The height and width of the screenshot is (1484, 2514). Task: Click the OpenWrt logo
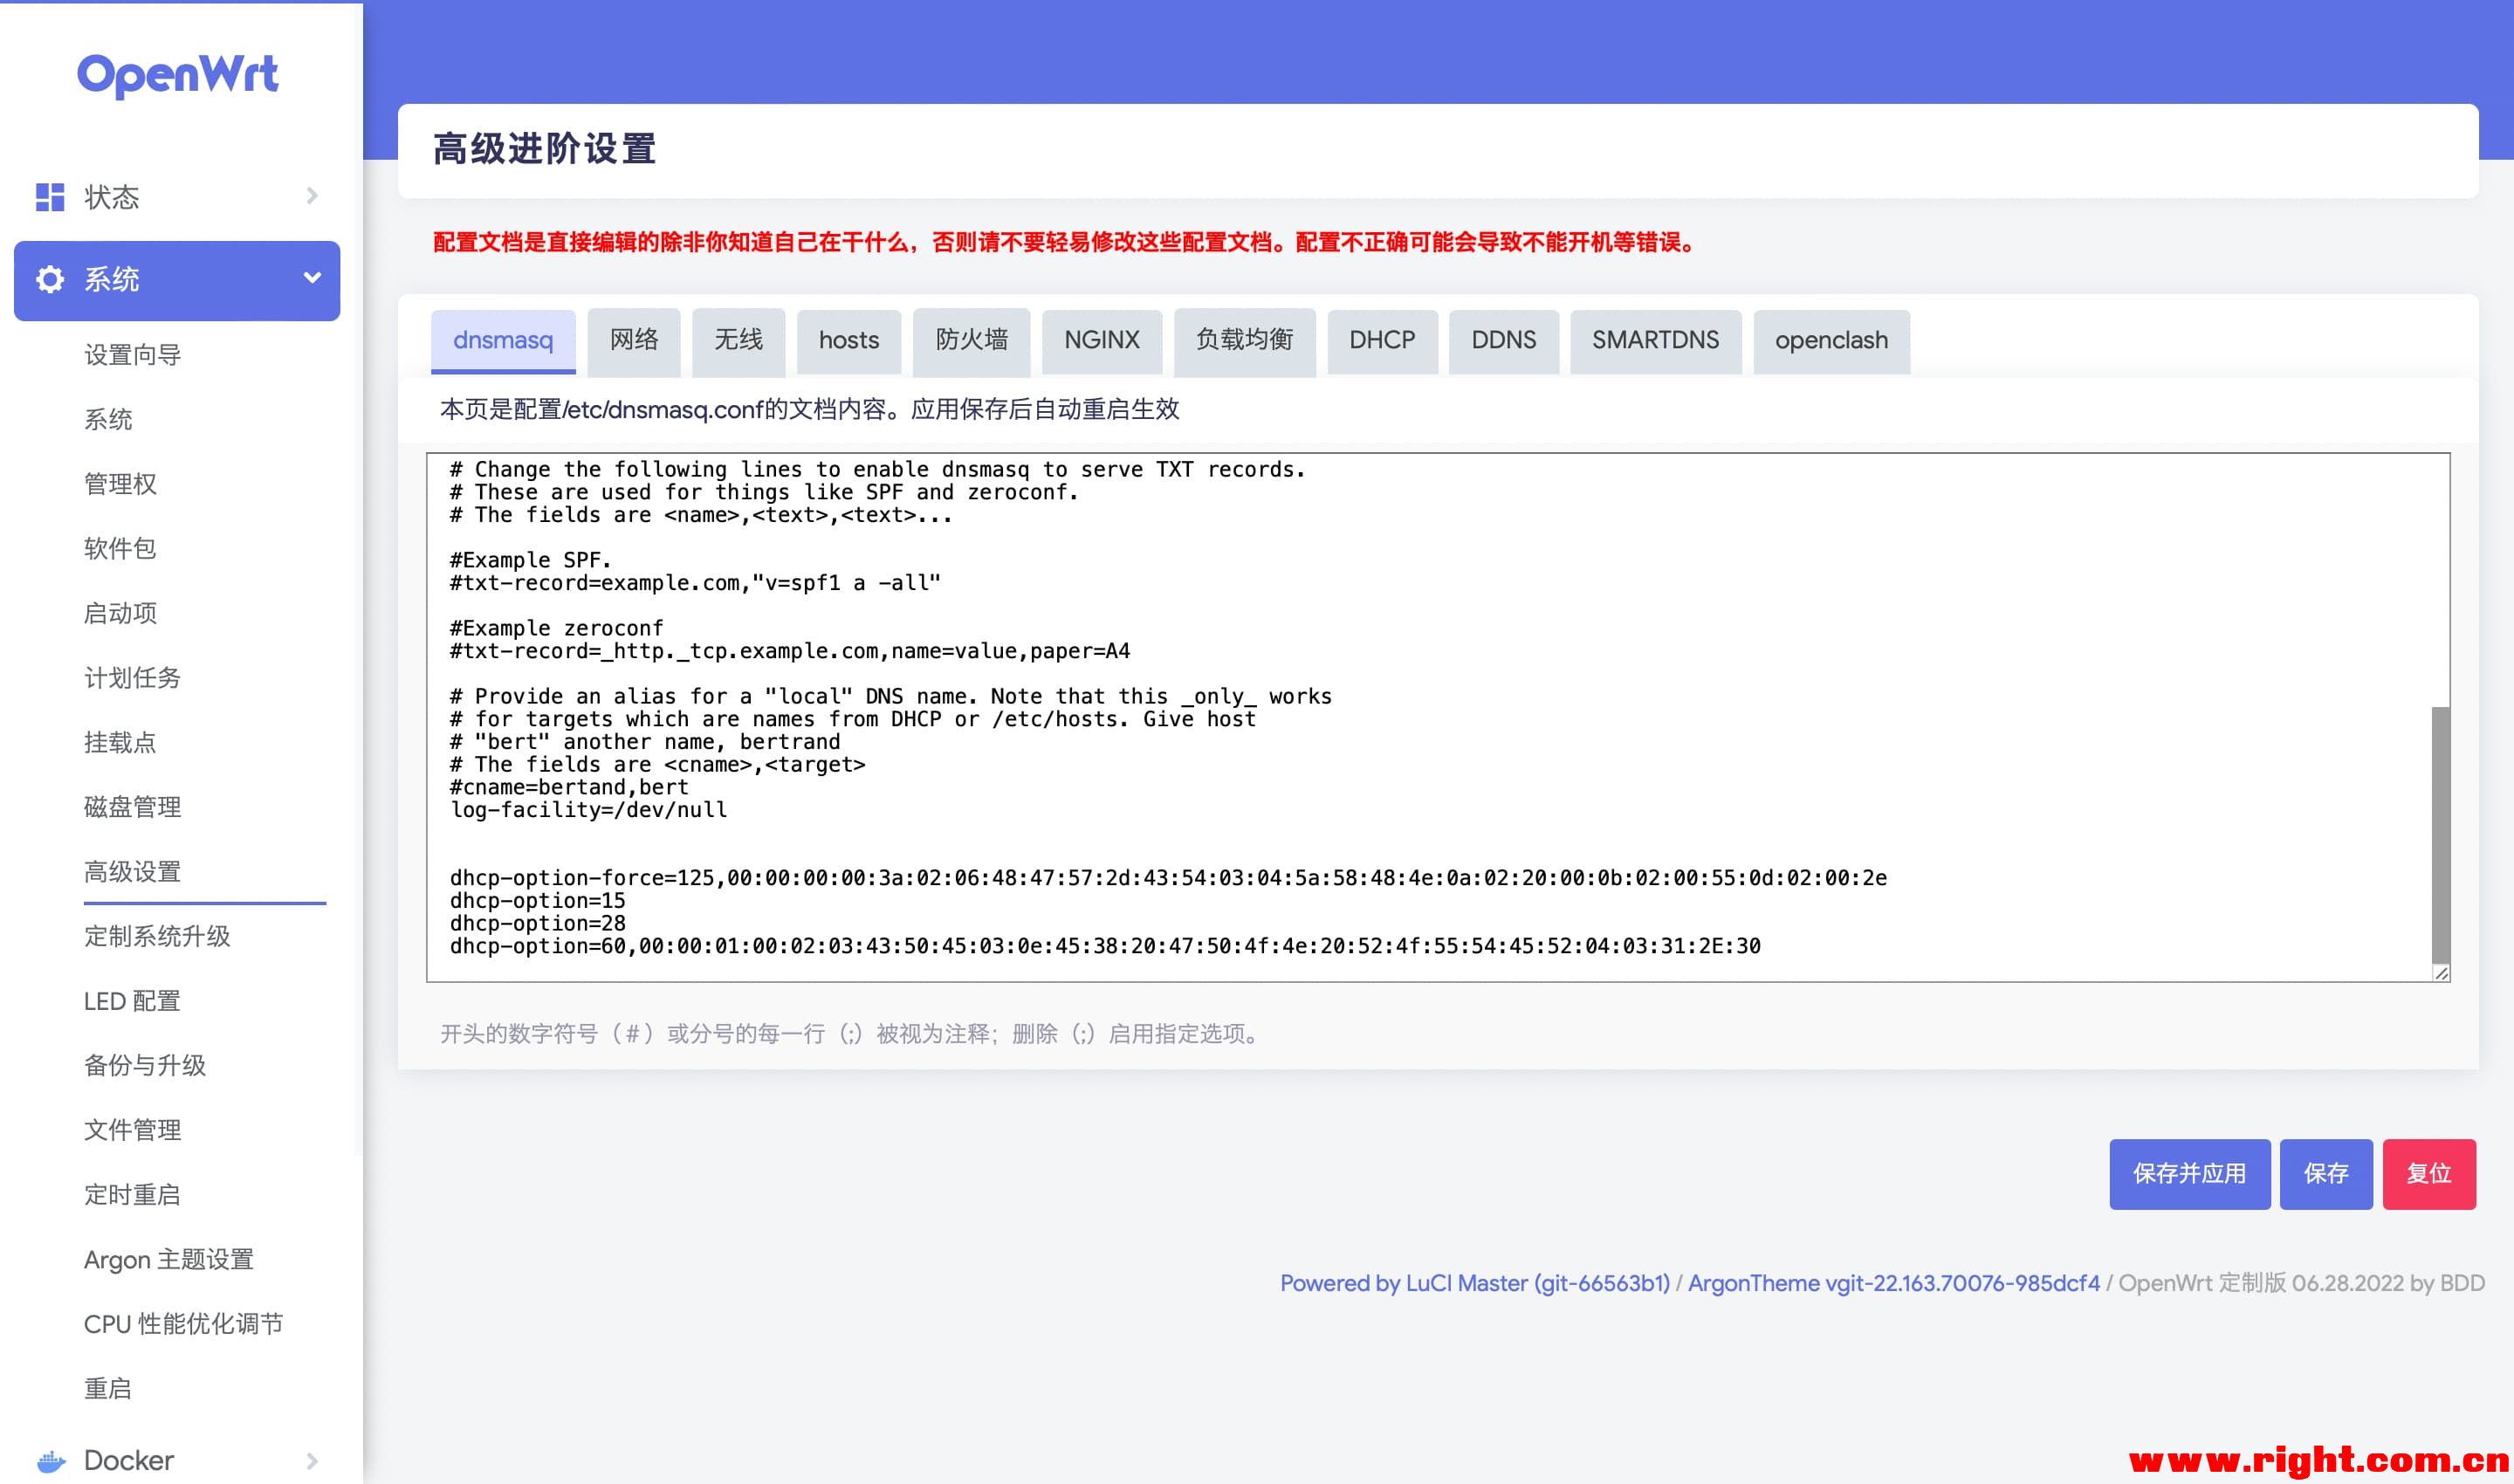[178, 75]
